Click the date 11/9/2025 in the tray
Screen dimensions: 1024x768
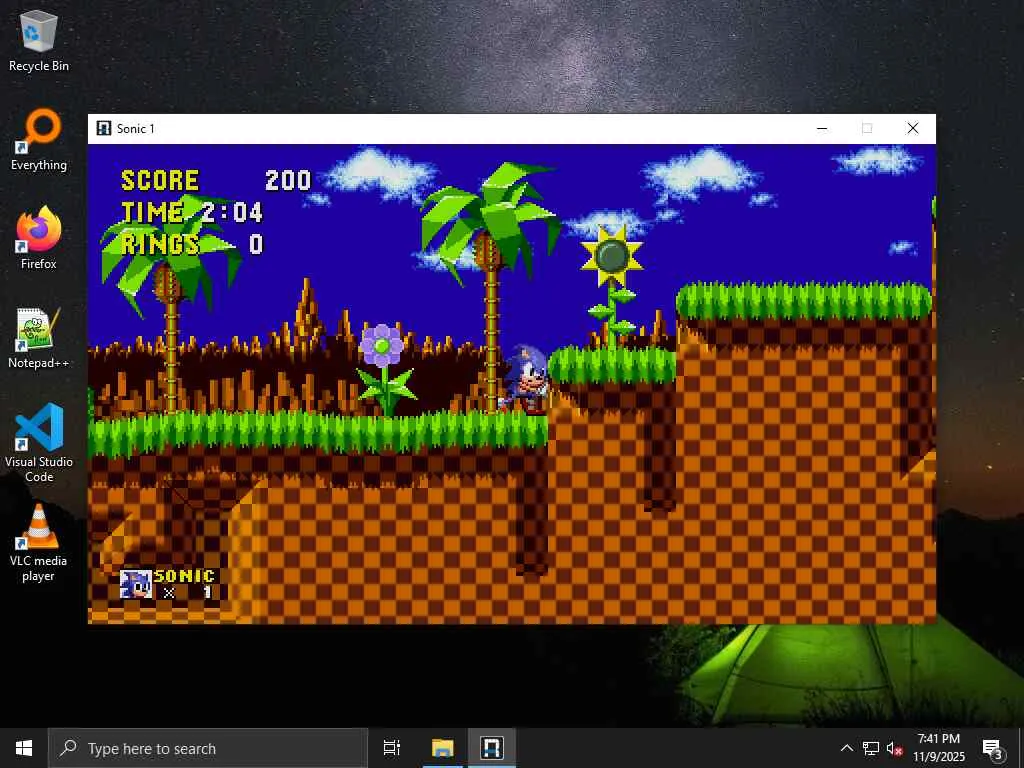(x=938, y=757)
